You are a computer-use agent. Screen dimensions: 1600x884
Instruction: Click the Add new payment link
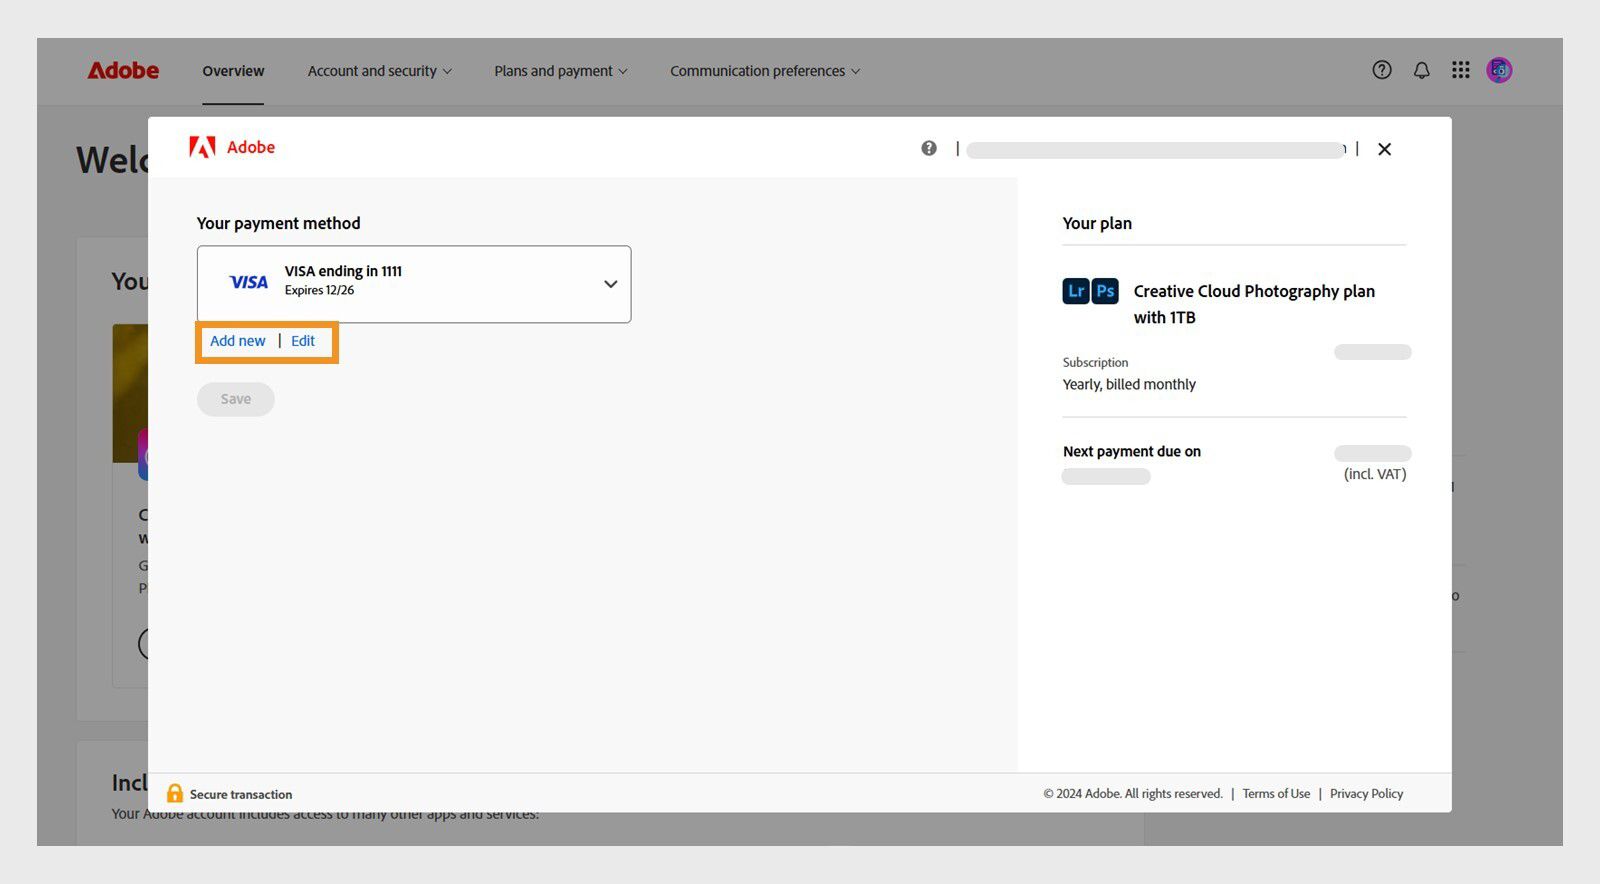pyautogui.click(x=238, y=341)
